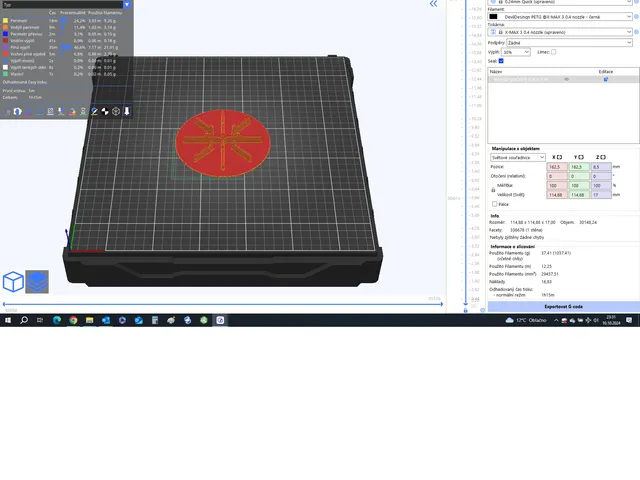Open filament preset settings gear icon
This screenshot has height=480, width=640.
(636, 17)
